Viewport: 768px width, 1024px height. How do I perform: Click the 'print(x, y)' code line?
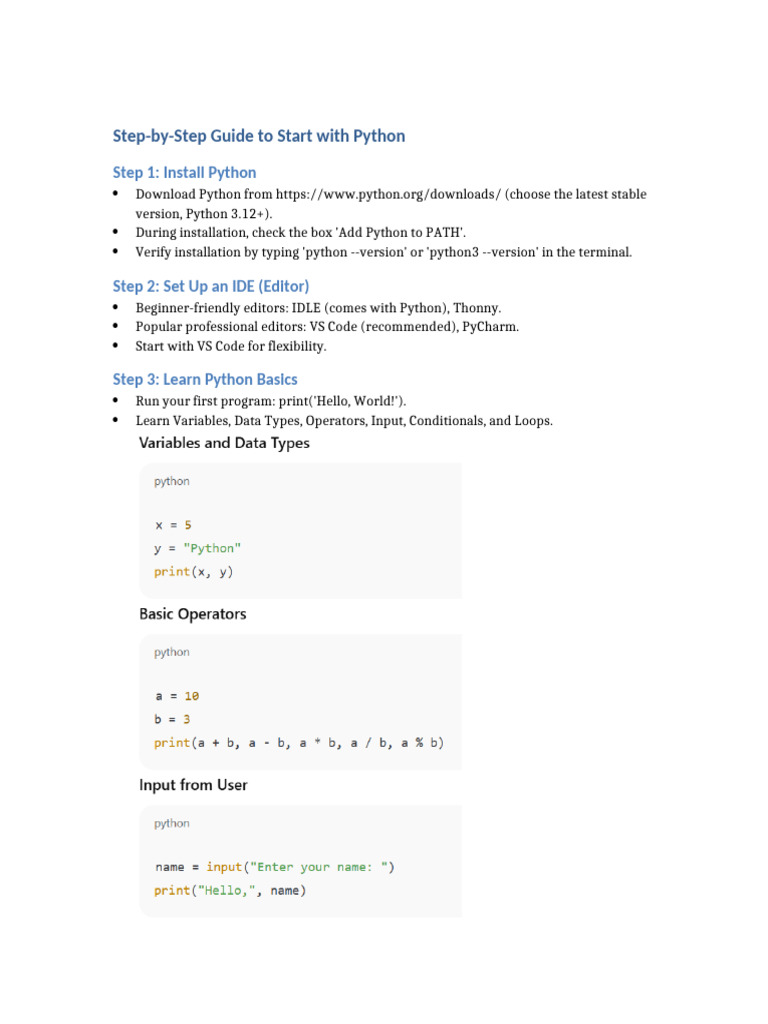click(194, 572)
